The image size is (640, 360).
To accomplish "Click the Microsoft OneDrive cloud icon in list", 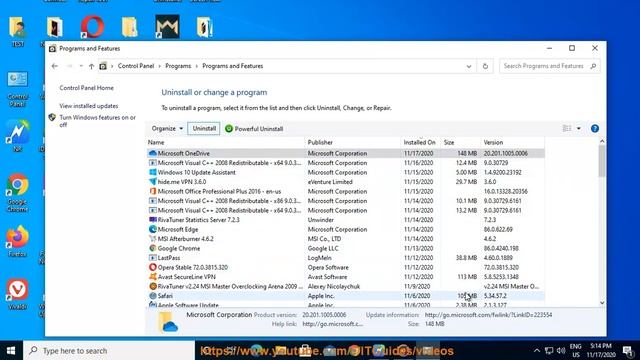I will coord(153,153).
